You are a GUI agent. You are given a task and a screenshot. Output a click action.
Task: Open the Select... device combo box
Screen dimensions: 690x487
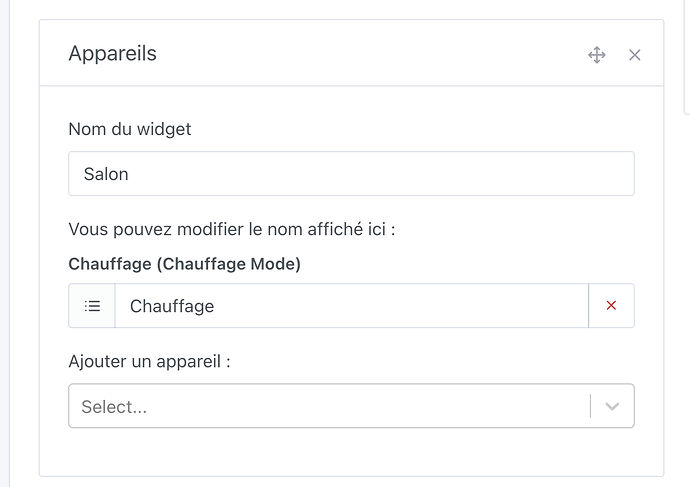pos(330,407)
